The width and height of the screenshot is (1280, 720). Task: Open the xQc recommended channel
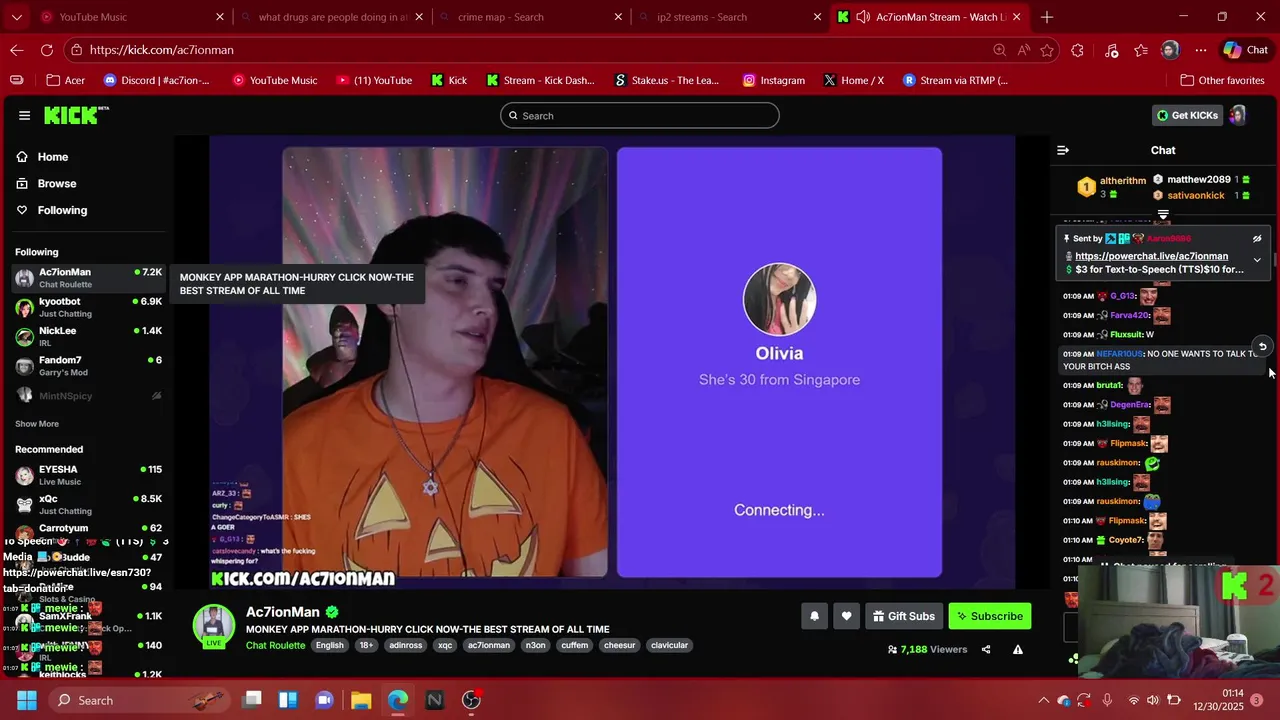click(x=88, y=504)
